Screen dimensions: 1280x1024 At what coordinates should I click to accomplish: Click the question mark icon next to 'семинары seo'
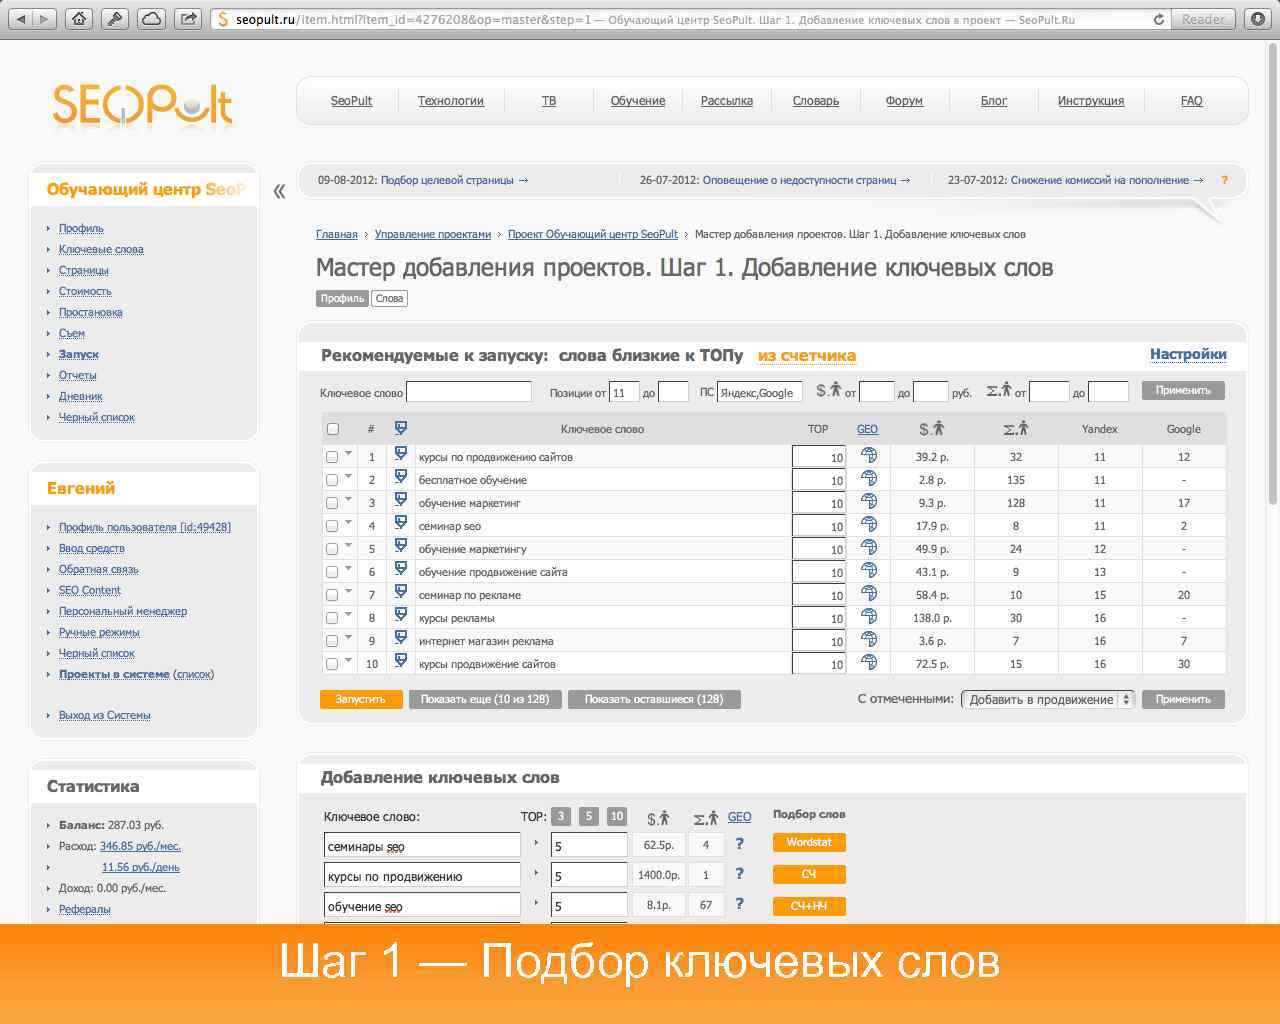pos(739,844)
